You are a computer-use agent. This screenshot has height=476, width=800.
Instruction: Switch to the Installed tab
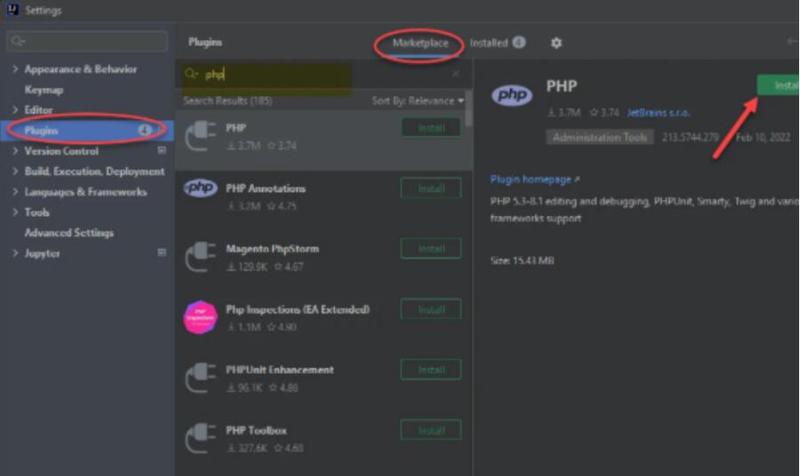click(489, 43)
